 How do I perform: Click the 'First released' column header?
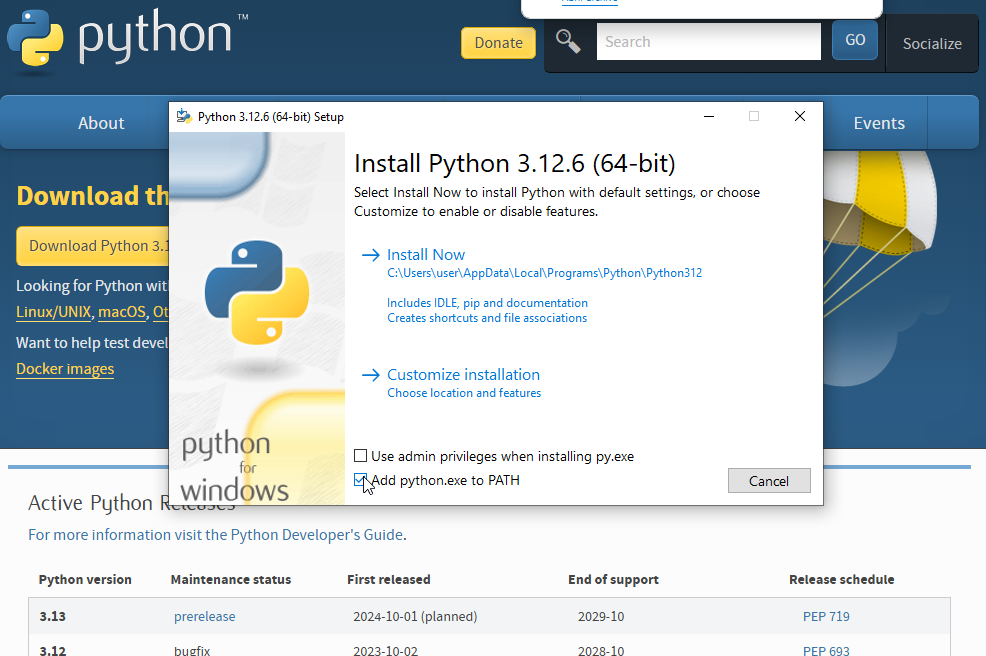[x=389, y=579]
